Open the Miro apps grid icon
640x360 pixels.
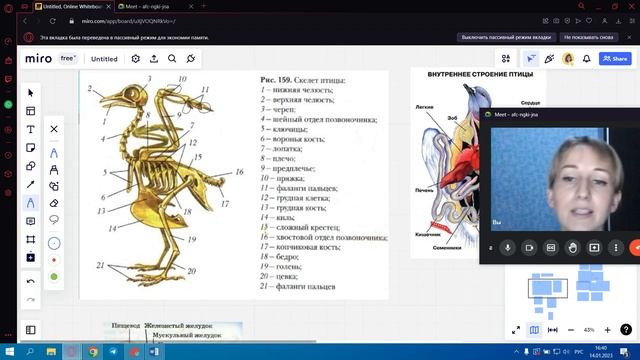[506, 59]
